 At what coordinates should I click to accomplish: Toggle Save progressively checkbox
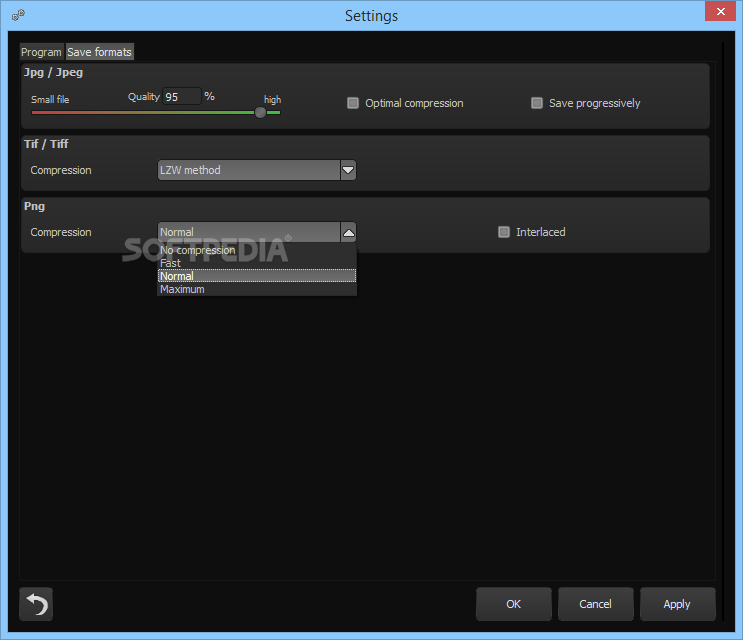(537, 103)
